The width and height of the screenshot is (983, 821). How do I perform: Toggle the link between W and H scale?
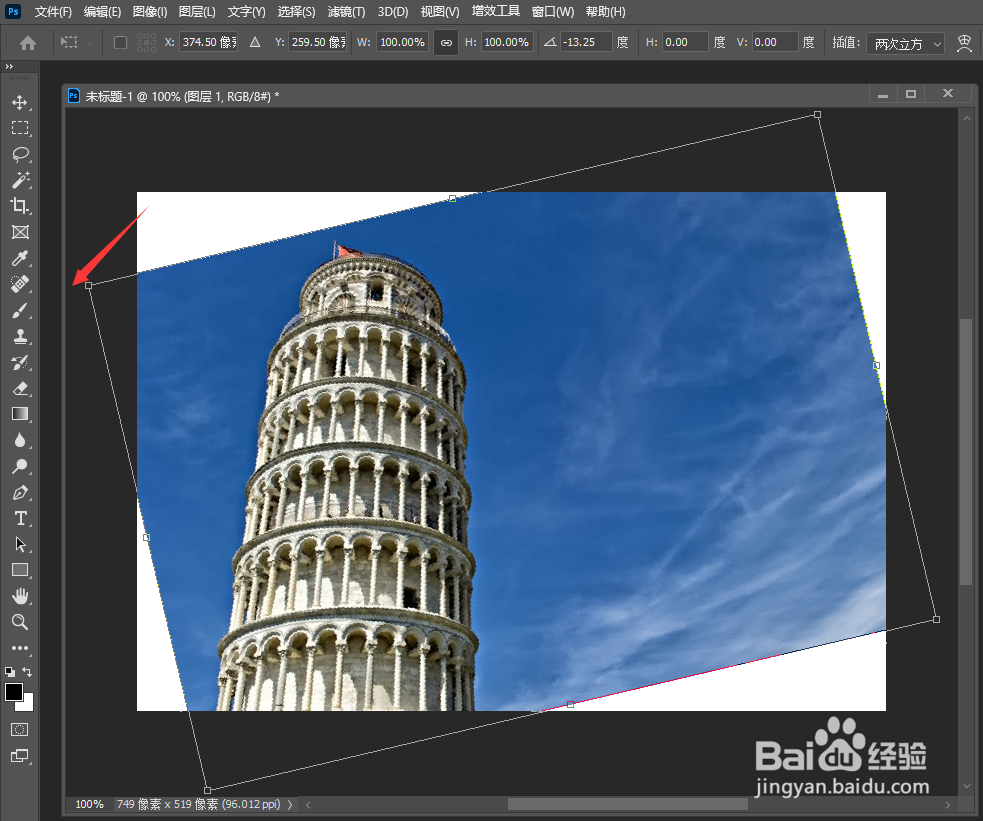tap(445, 42)
